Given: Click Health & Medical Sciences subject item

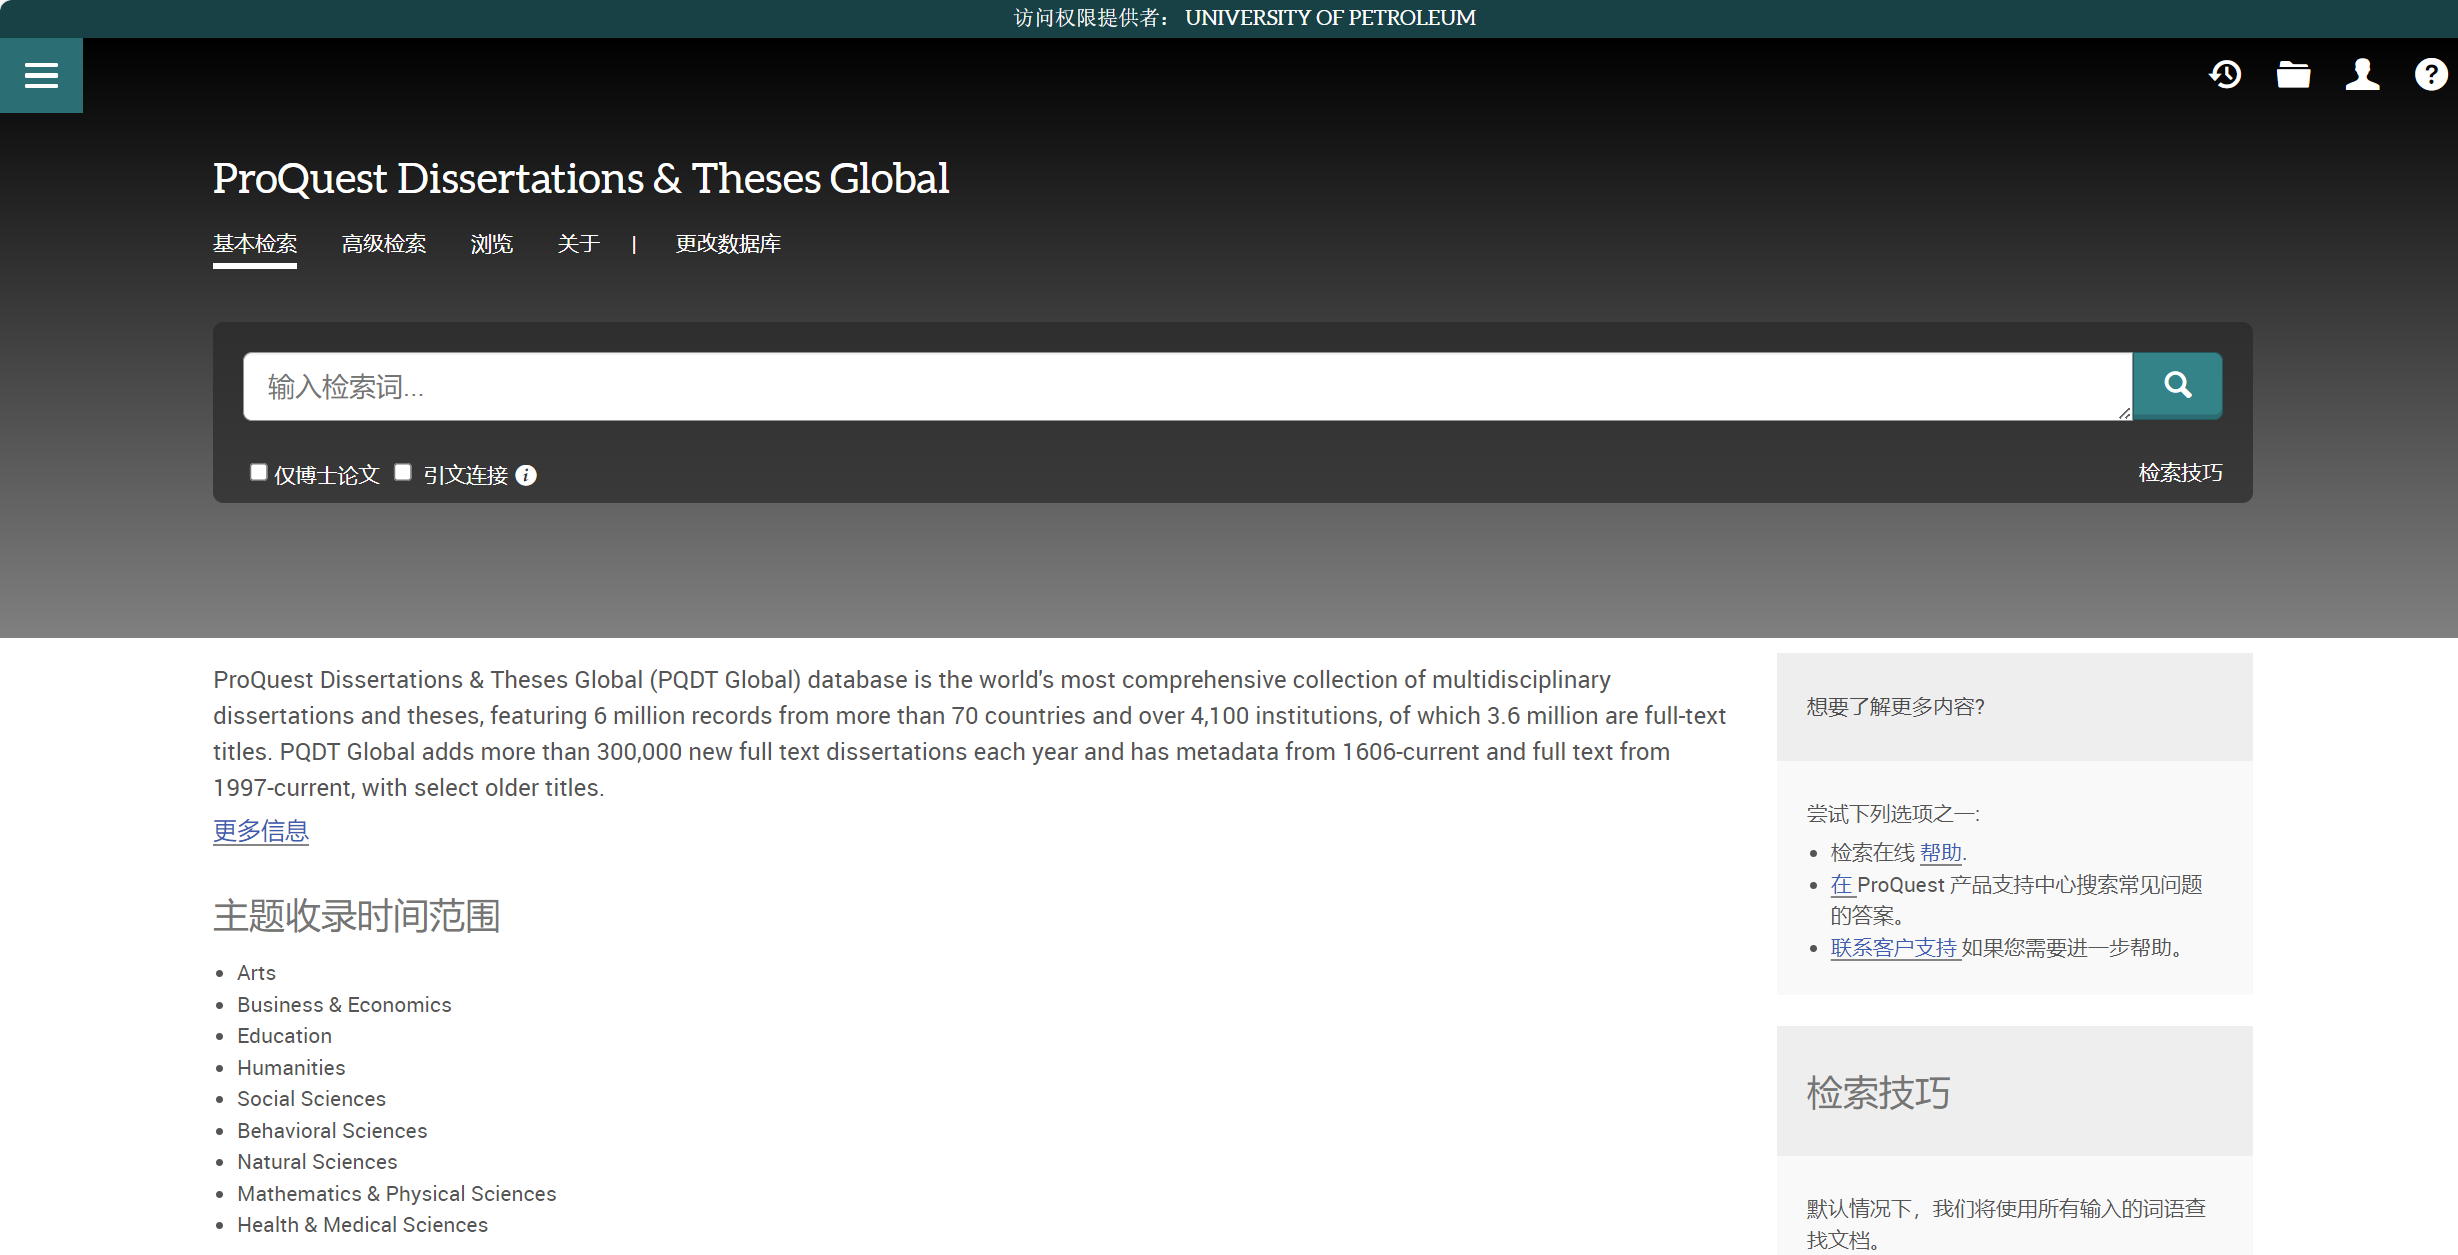Looking at the screenshot, I should (x=362, y=1225).
